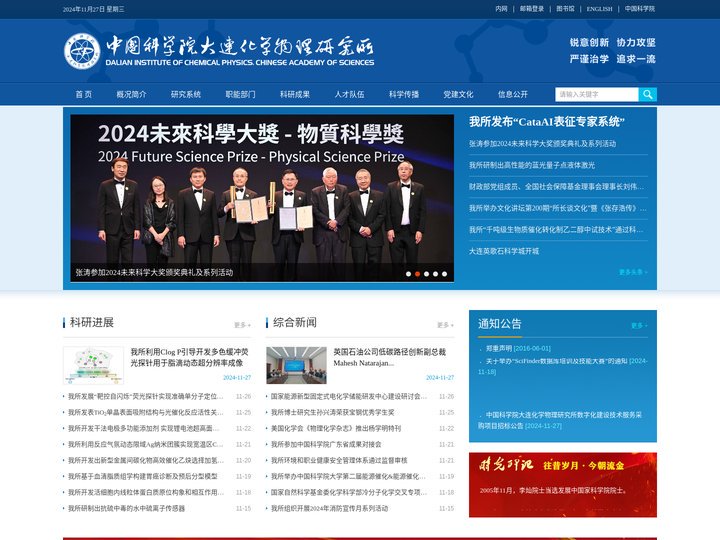Image resolution: width=720 pixels, height=540 pixels.
Task: Click 更多 in 通知公告 panel
Action: pyautogui.click(x=639, y=326)
